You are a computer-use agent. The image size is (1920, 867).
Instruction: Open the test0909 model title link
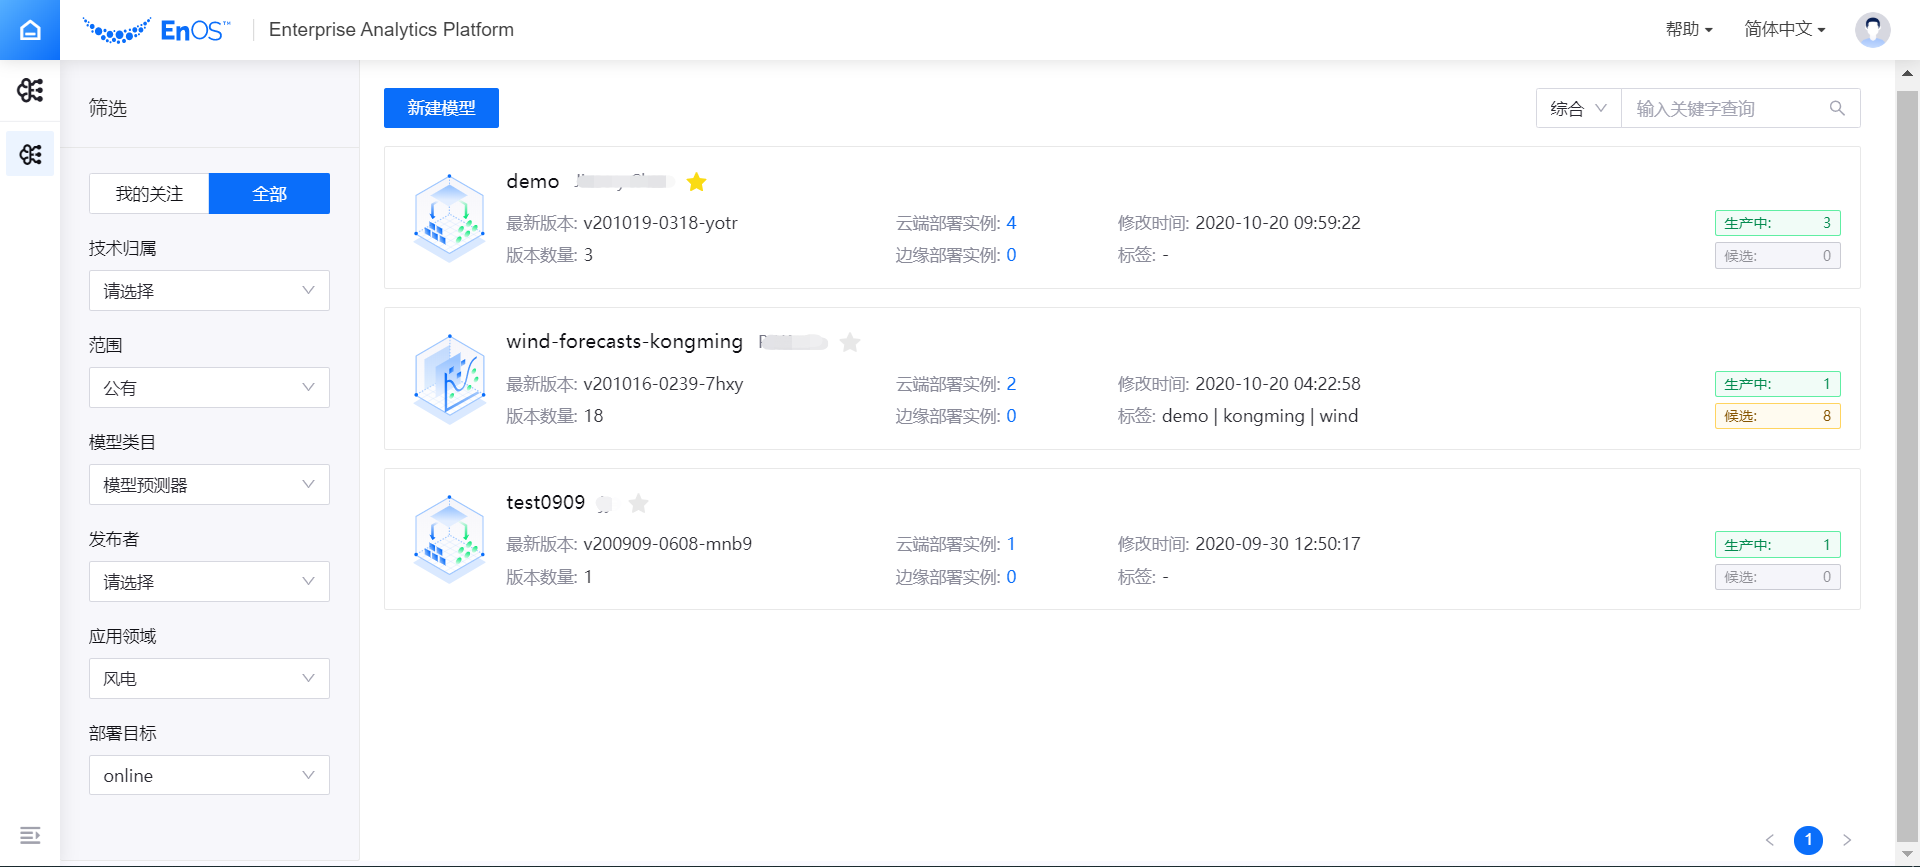(545, 502)
